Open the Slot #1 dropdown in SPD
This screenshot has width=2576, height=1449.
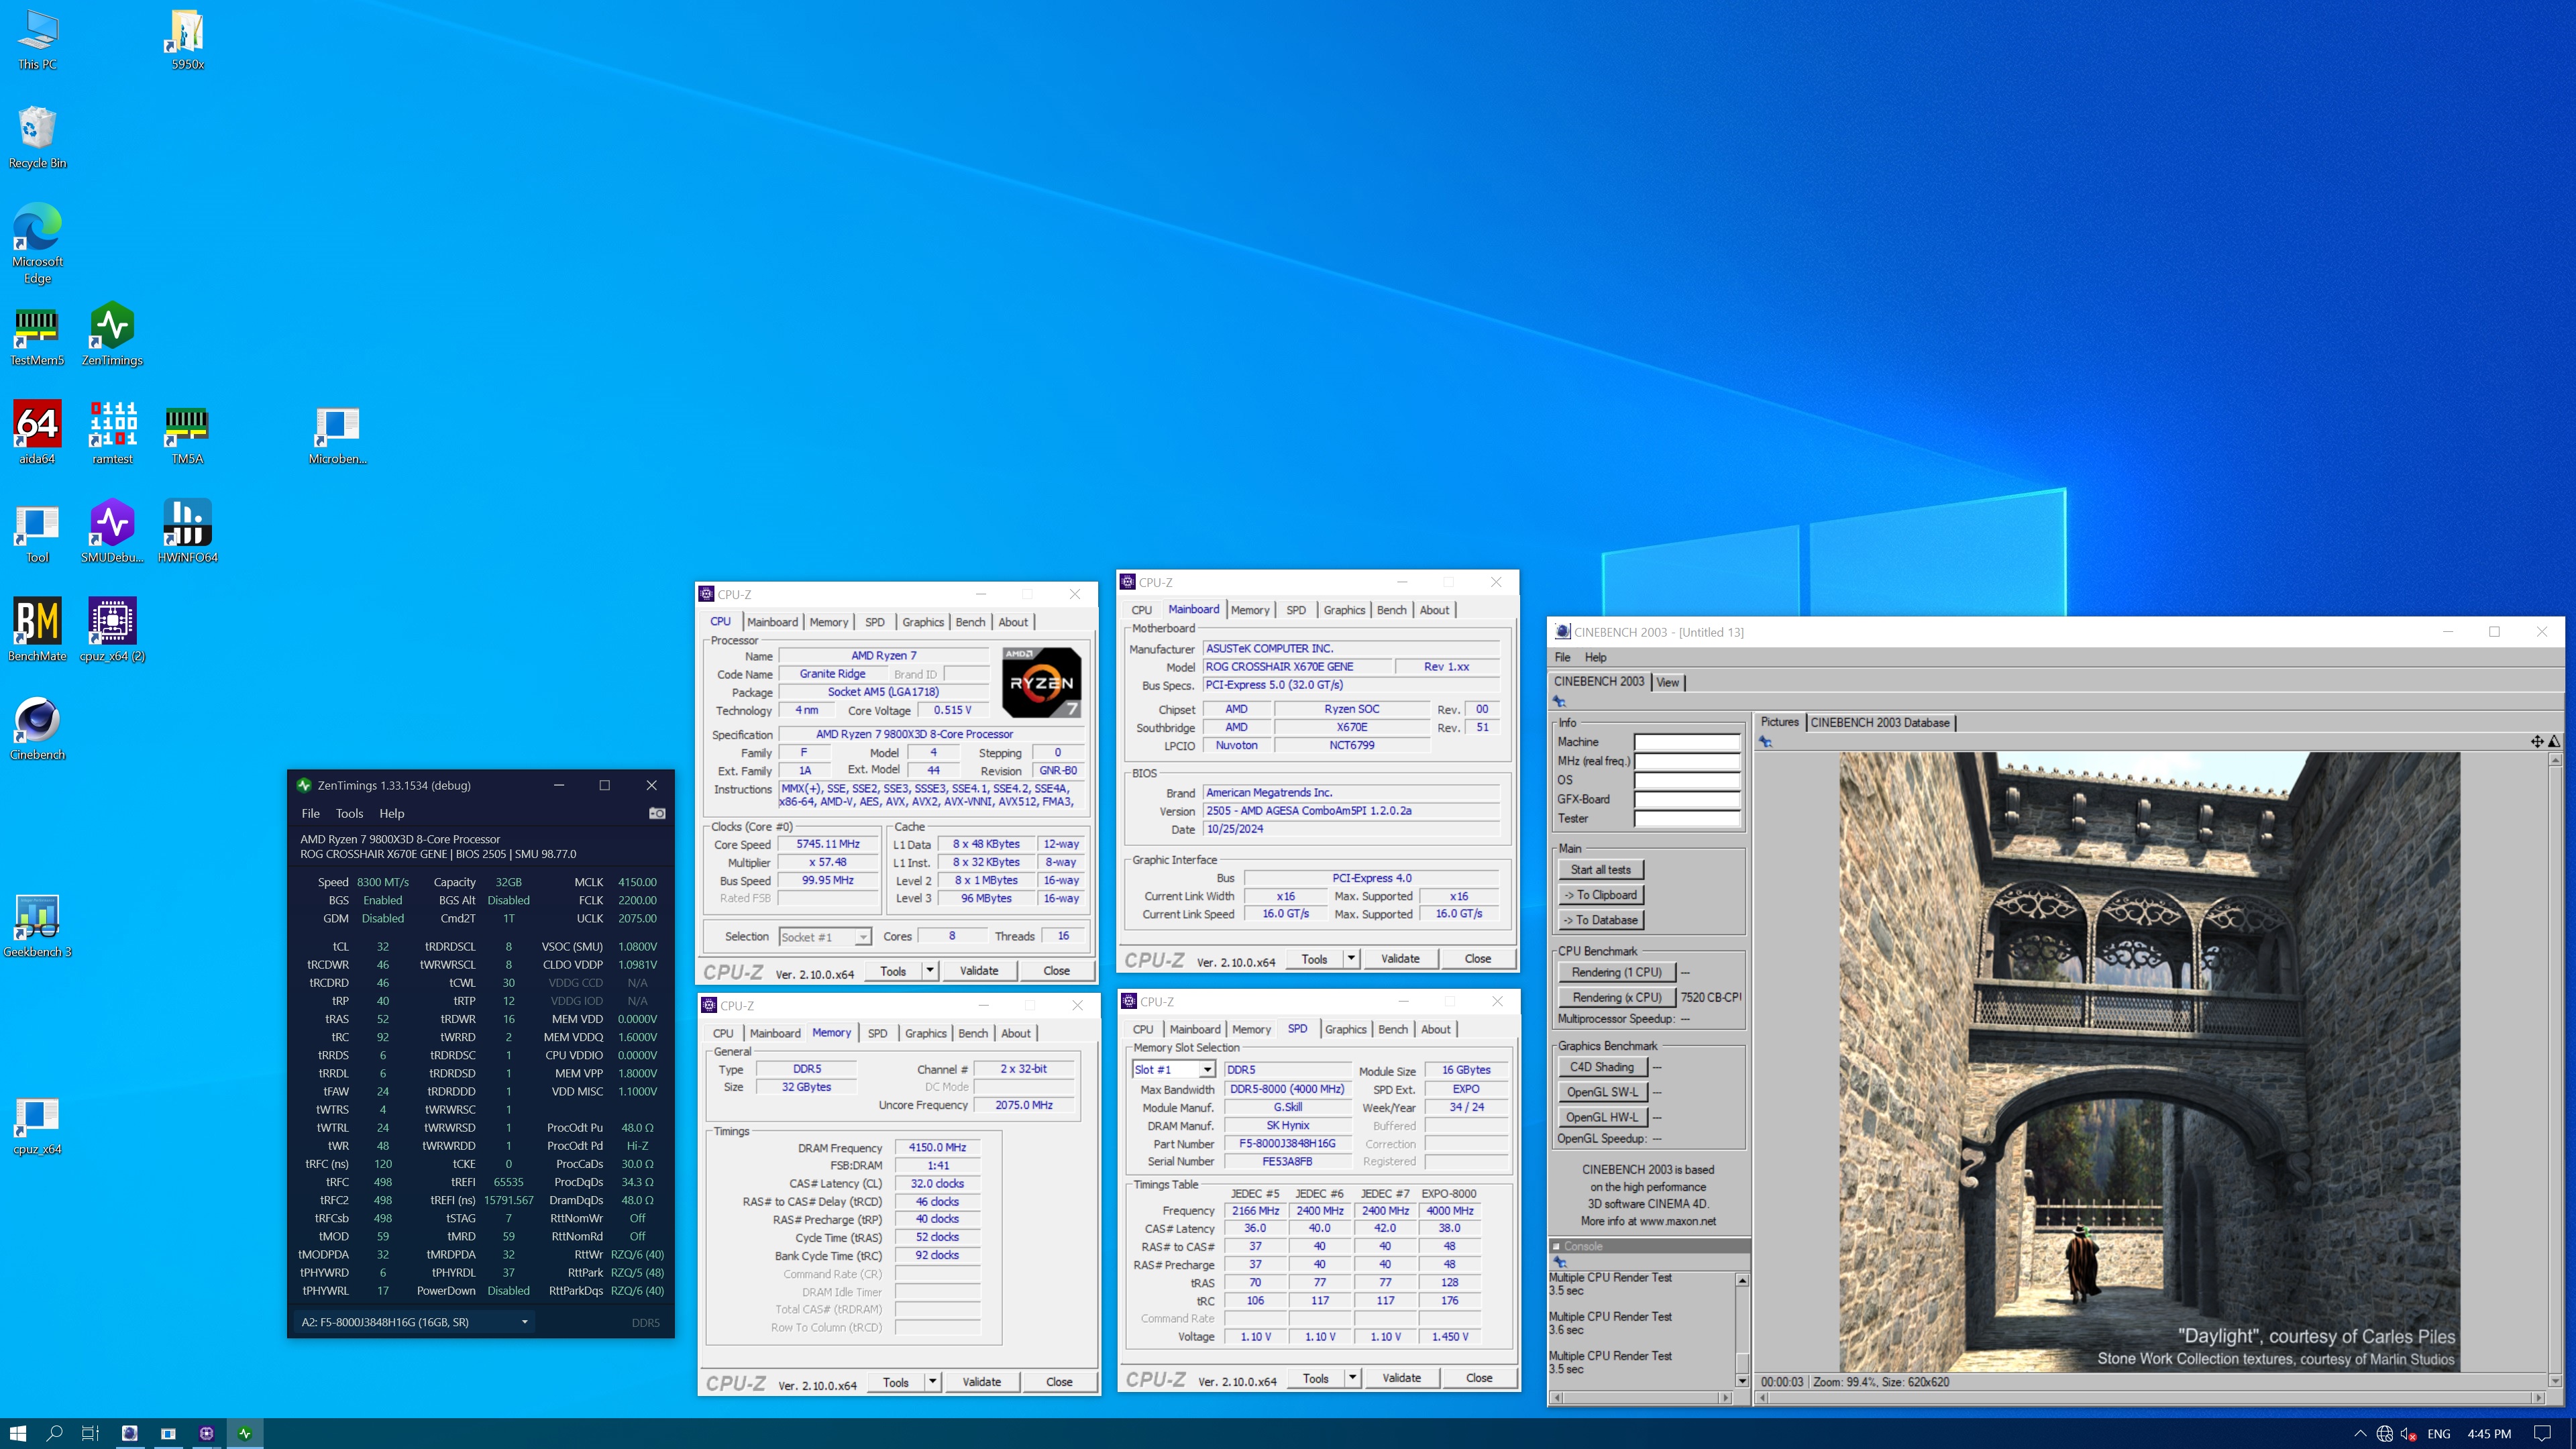coord(1173,1069)
